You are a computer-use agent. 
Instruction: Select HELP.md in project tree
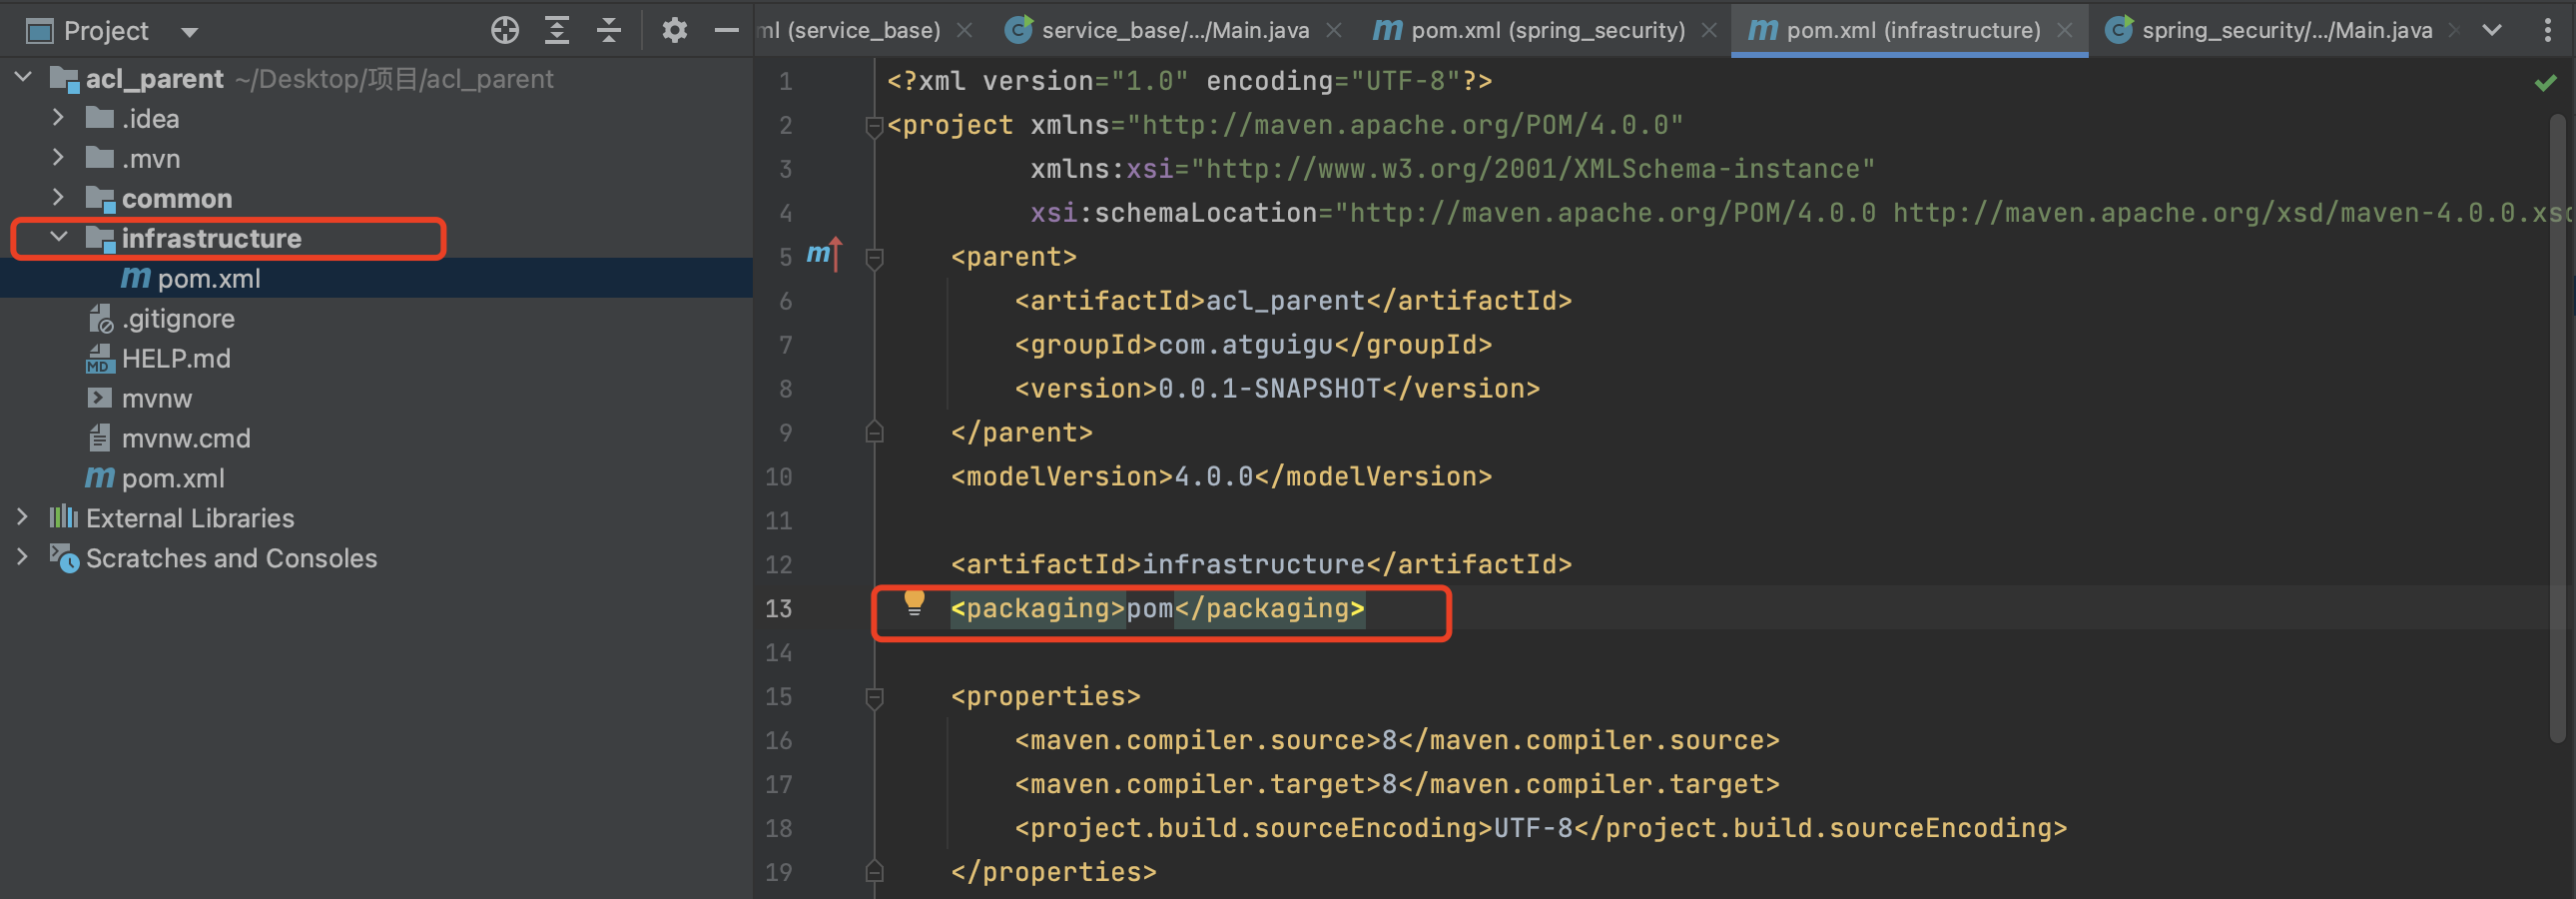175,358
